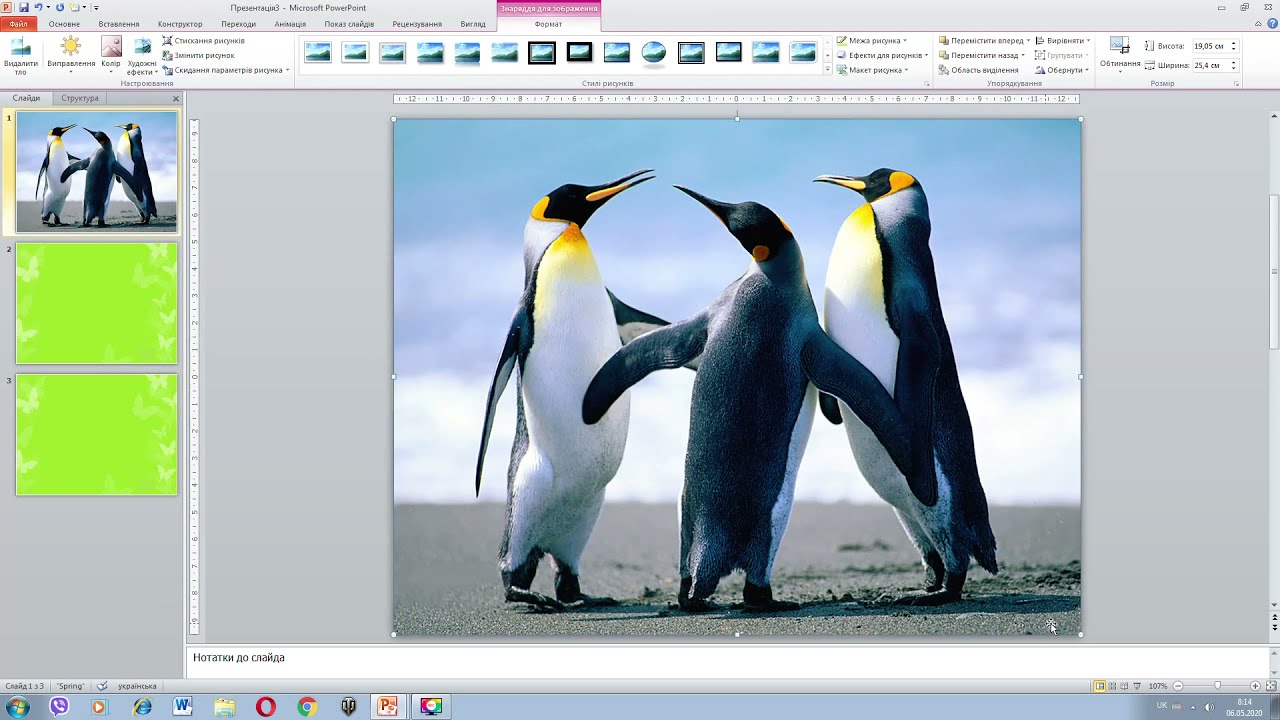The image size is (1280, 720).
Task: Click the zoom slider in status bar
Action: (1217, 686)
